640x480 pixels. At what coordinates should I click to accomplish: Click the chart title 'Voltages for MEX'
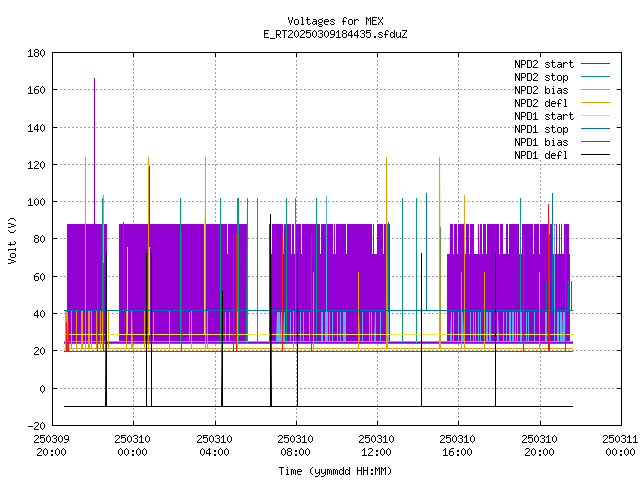tap(335, 21)
